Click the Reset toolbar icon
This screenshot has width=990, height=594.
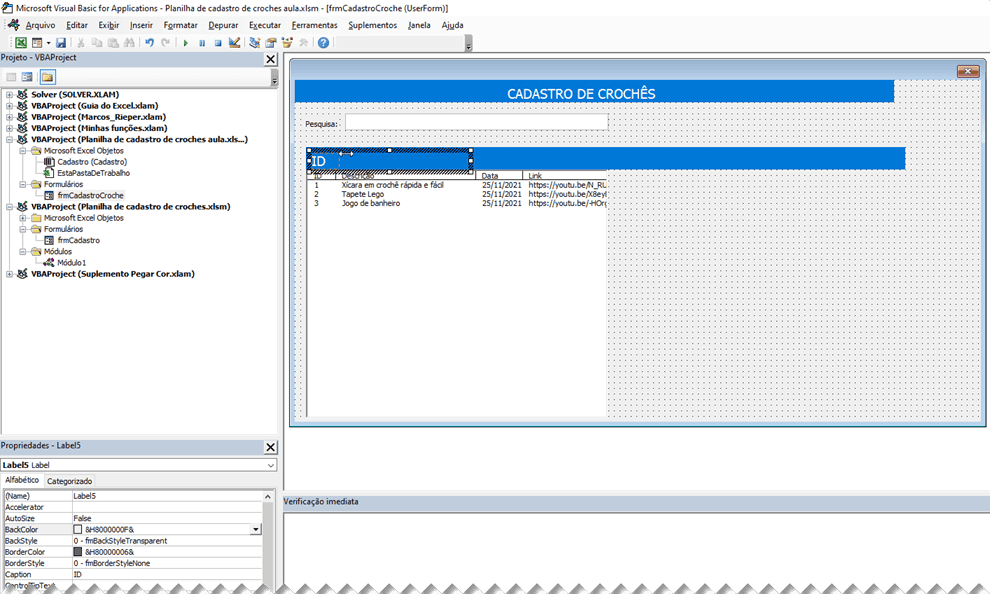[217, 42]
